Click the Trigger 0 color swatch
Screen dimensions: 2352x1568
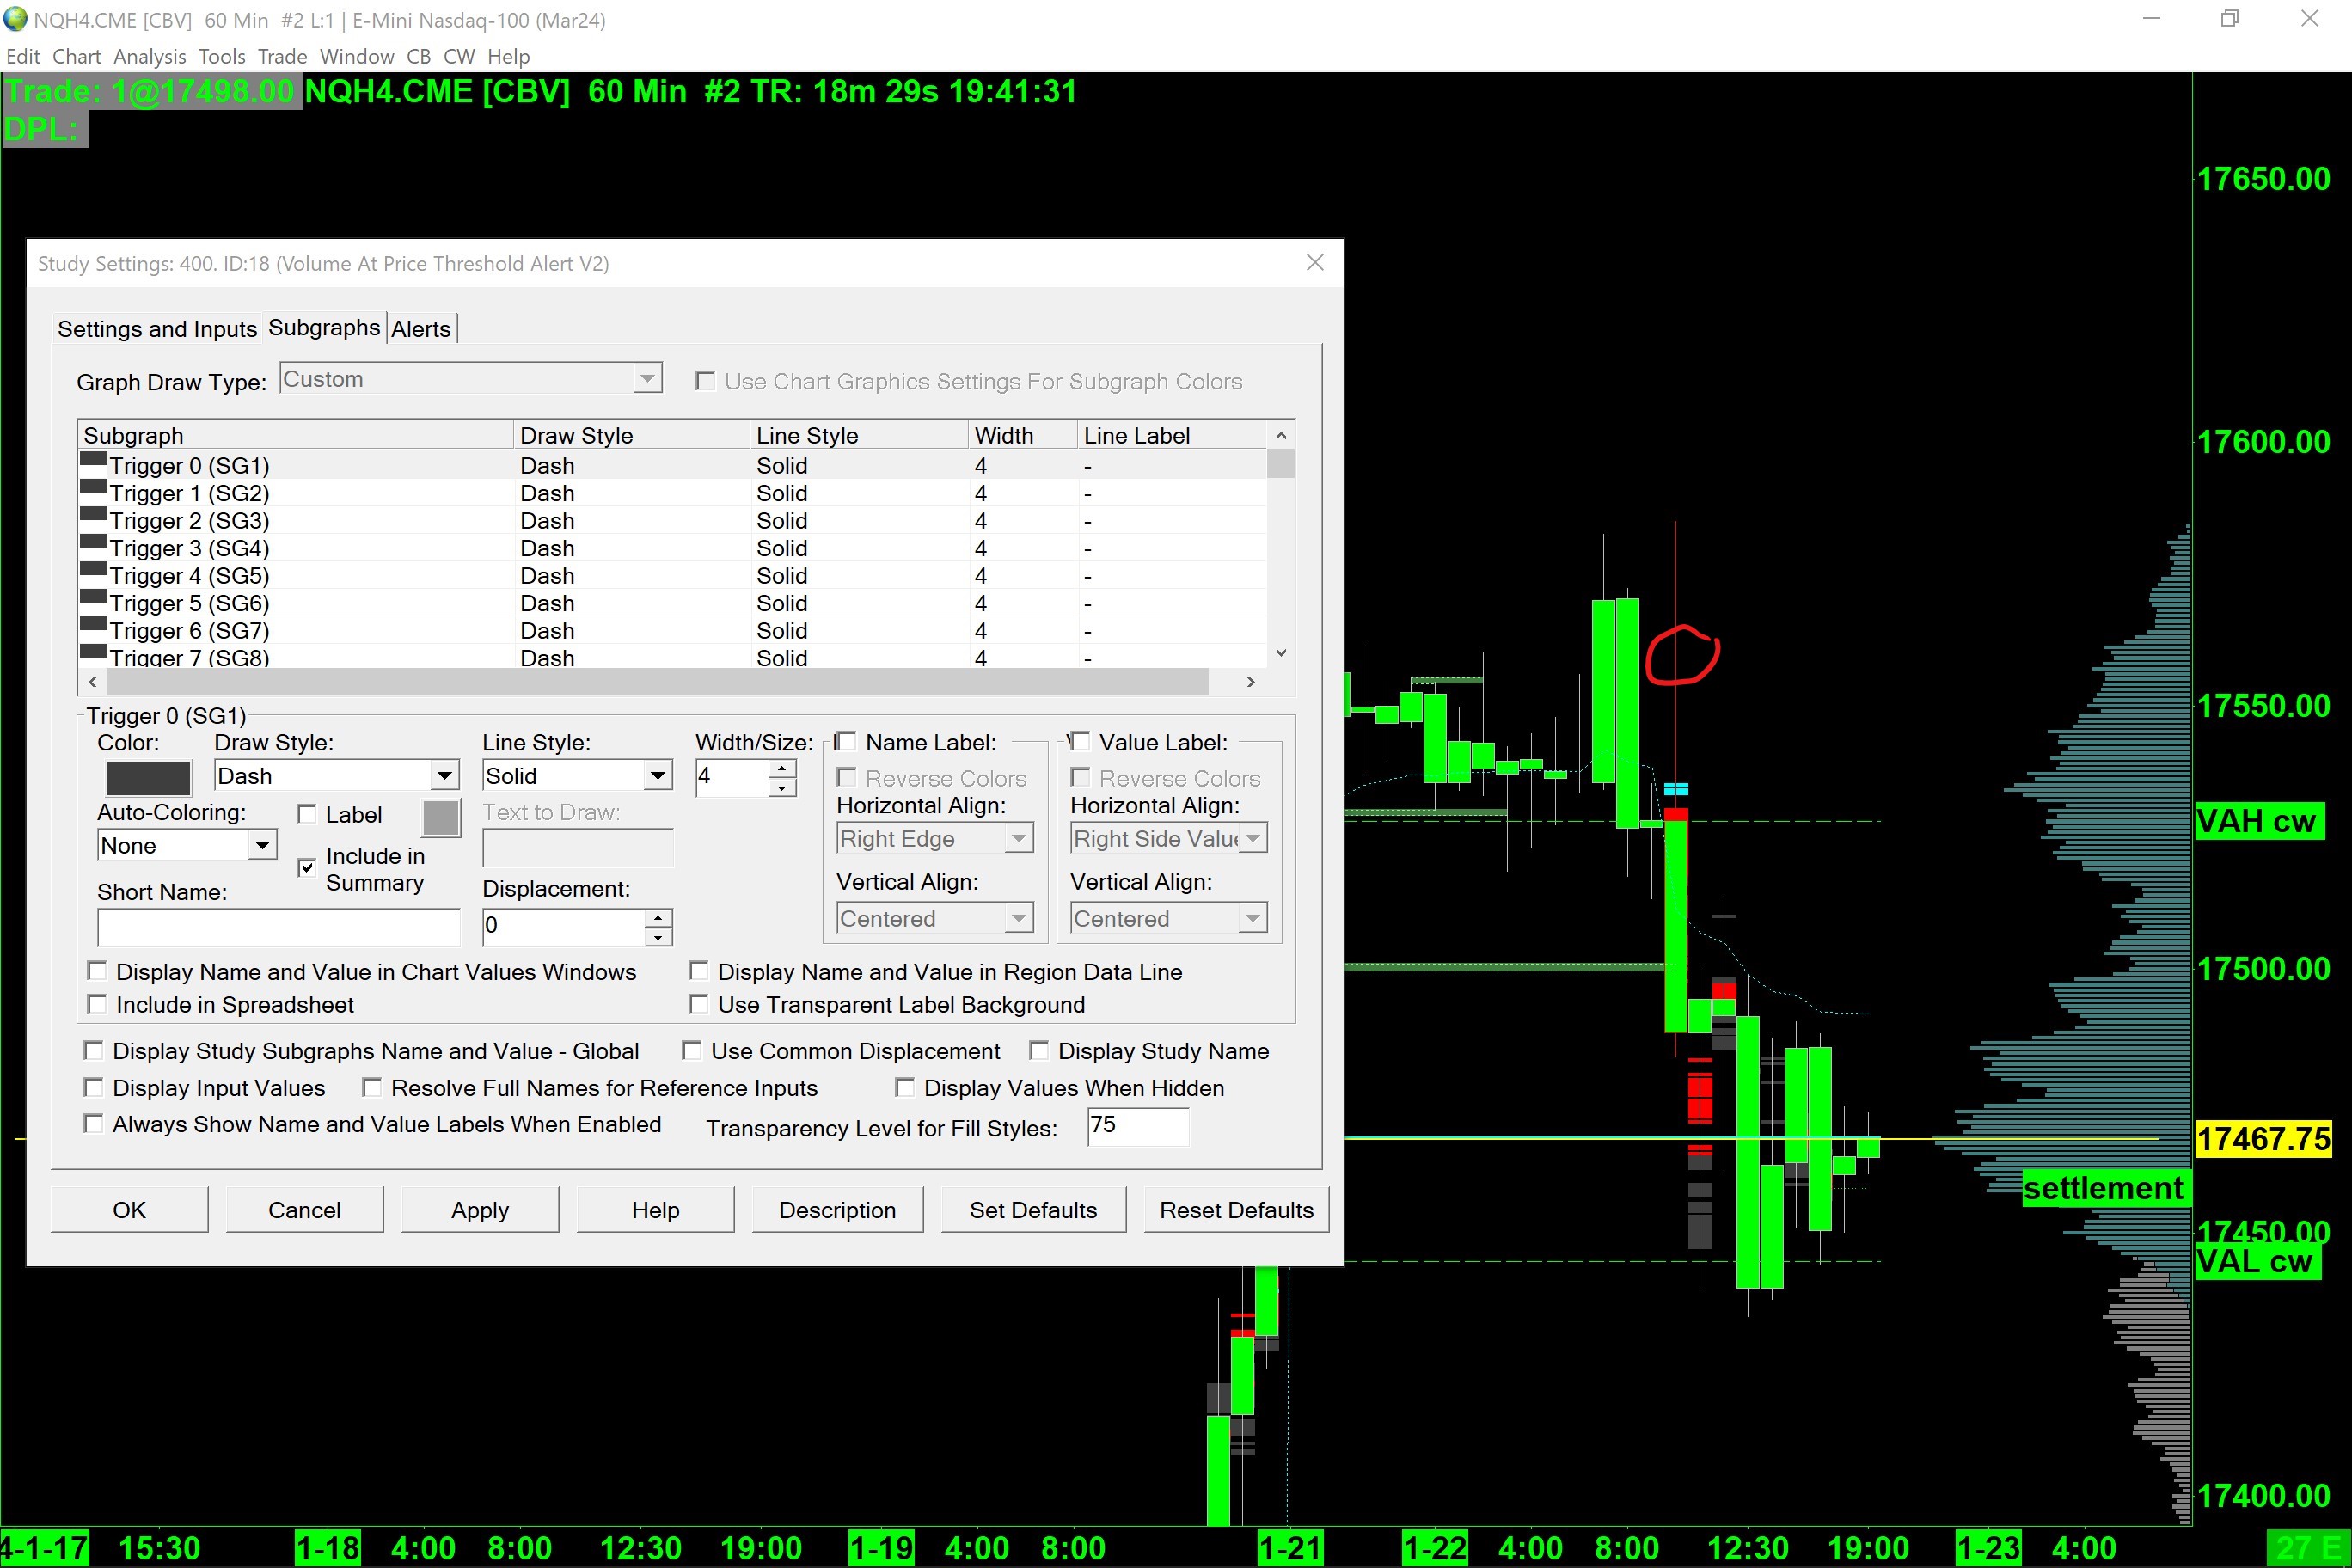tap(148, 777)
